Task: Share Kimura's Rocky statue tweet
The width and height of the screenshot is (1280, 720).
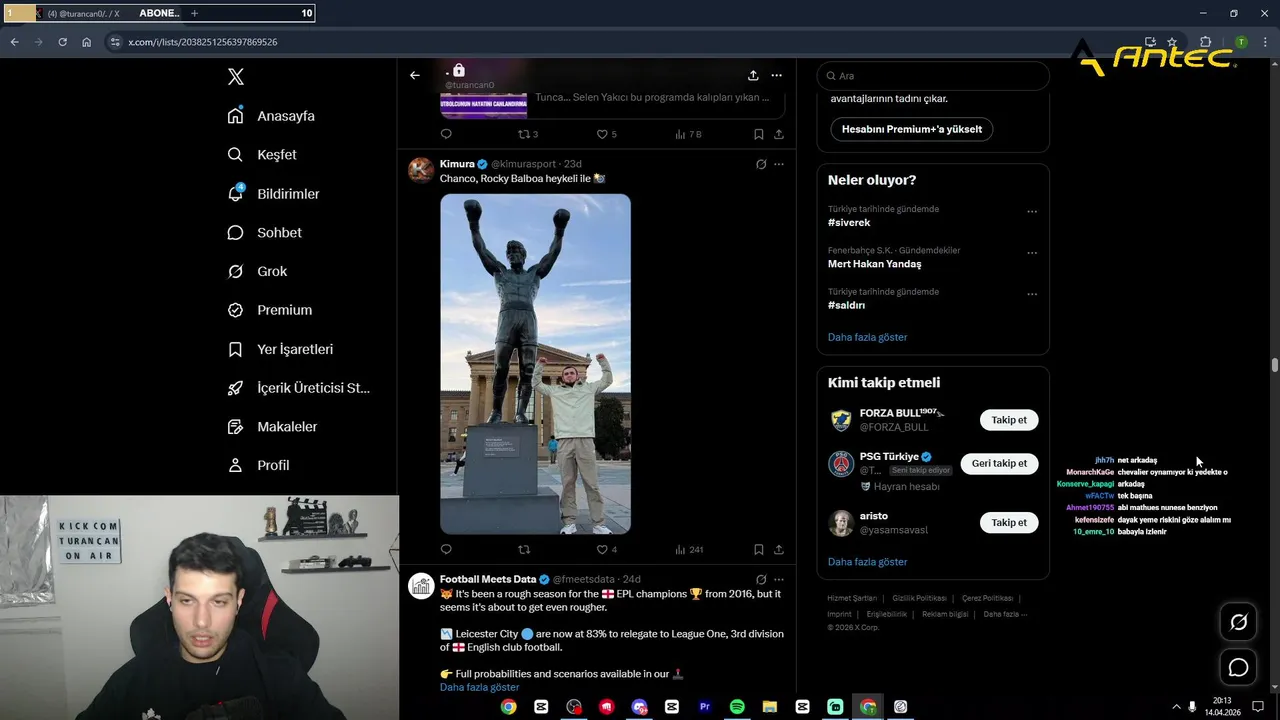Action: [779, 549]
